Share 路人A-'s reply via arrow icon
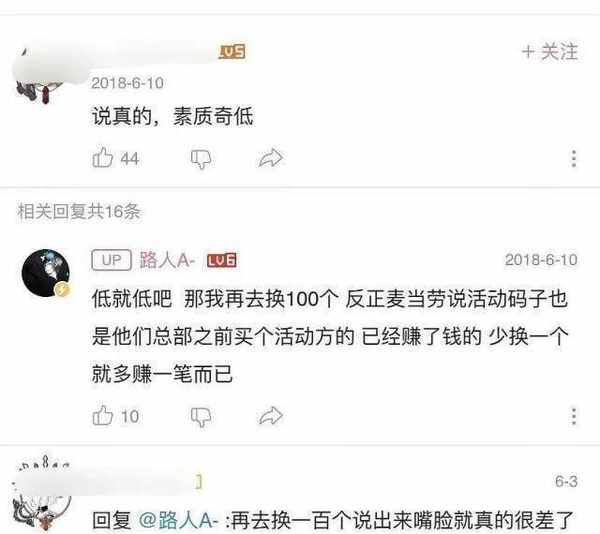600x534 pixels. click(271, 416)
